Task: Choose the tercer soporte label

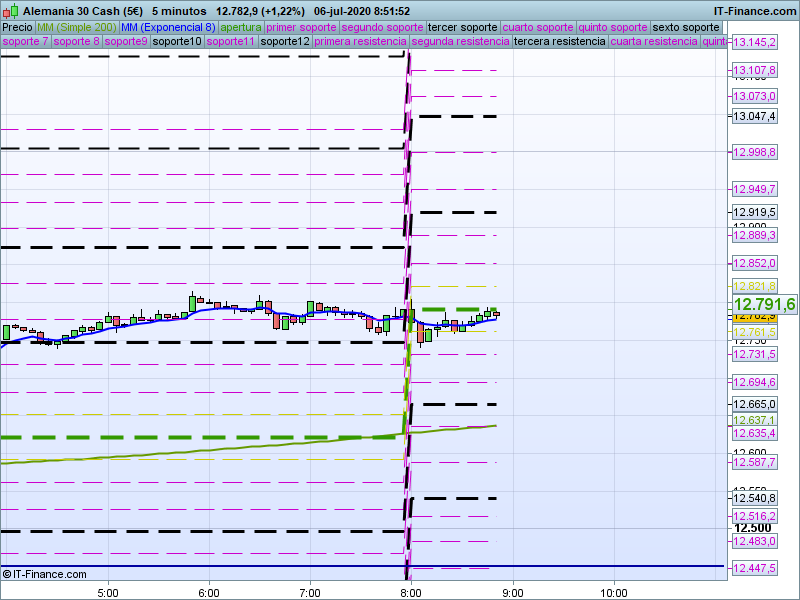Action: [x=462, y=27]
